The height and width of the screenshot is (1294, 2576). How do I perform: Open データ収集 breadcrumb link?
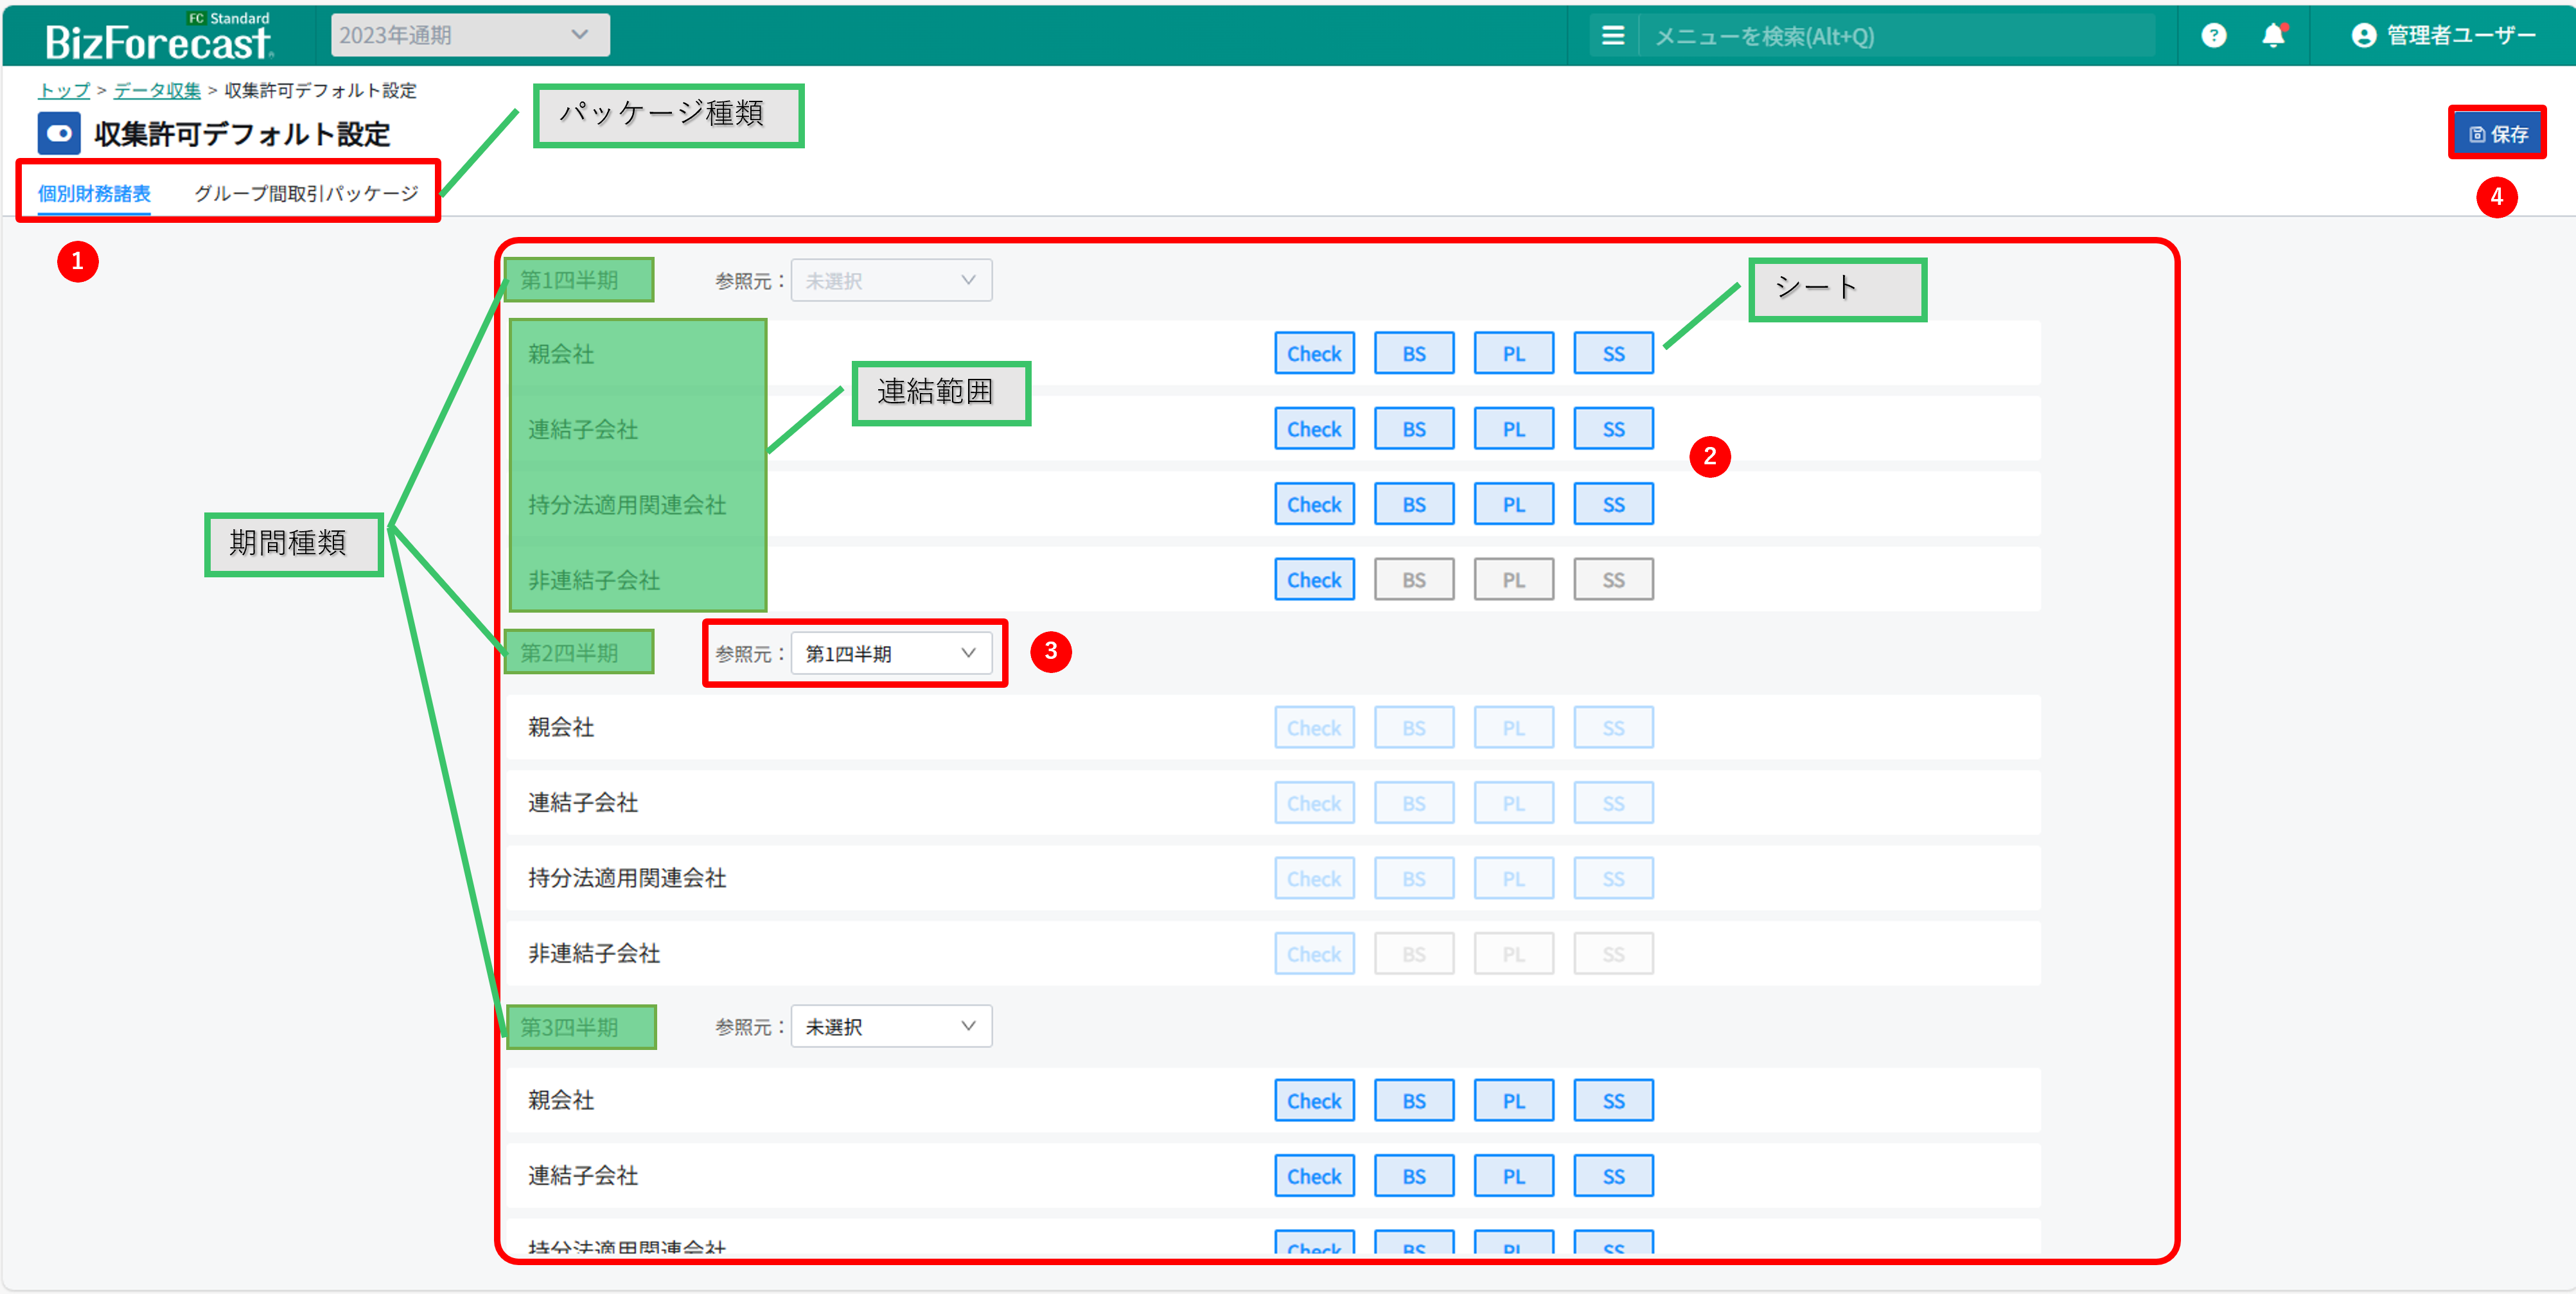click(157, 91)
